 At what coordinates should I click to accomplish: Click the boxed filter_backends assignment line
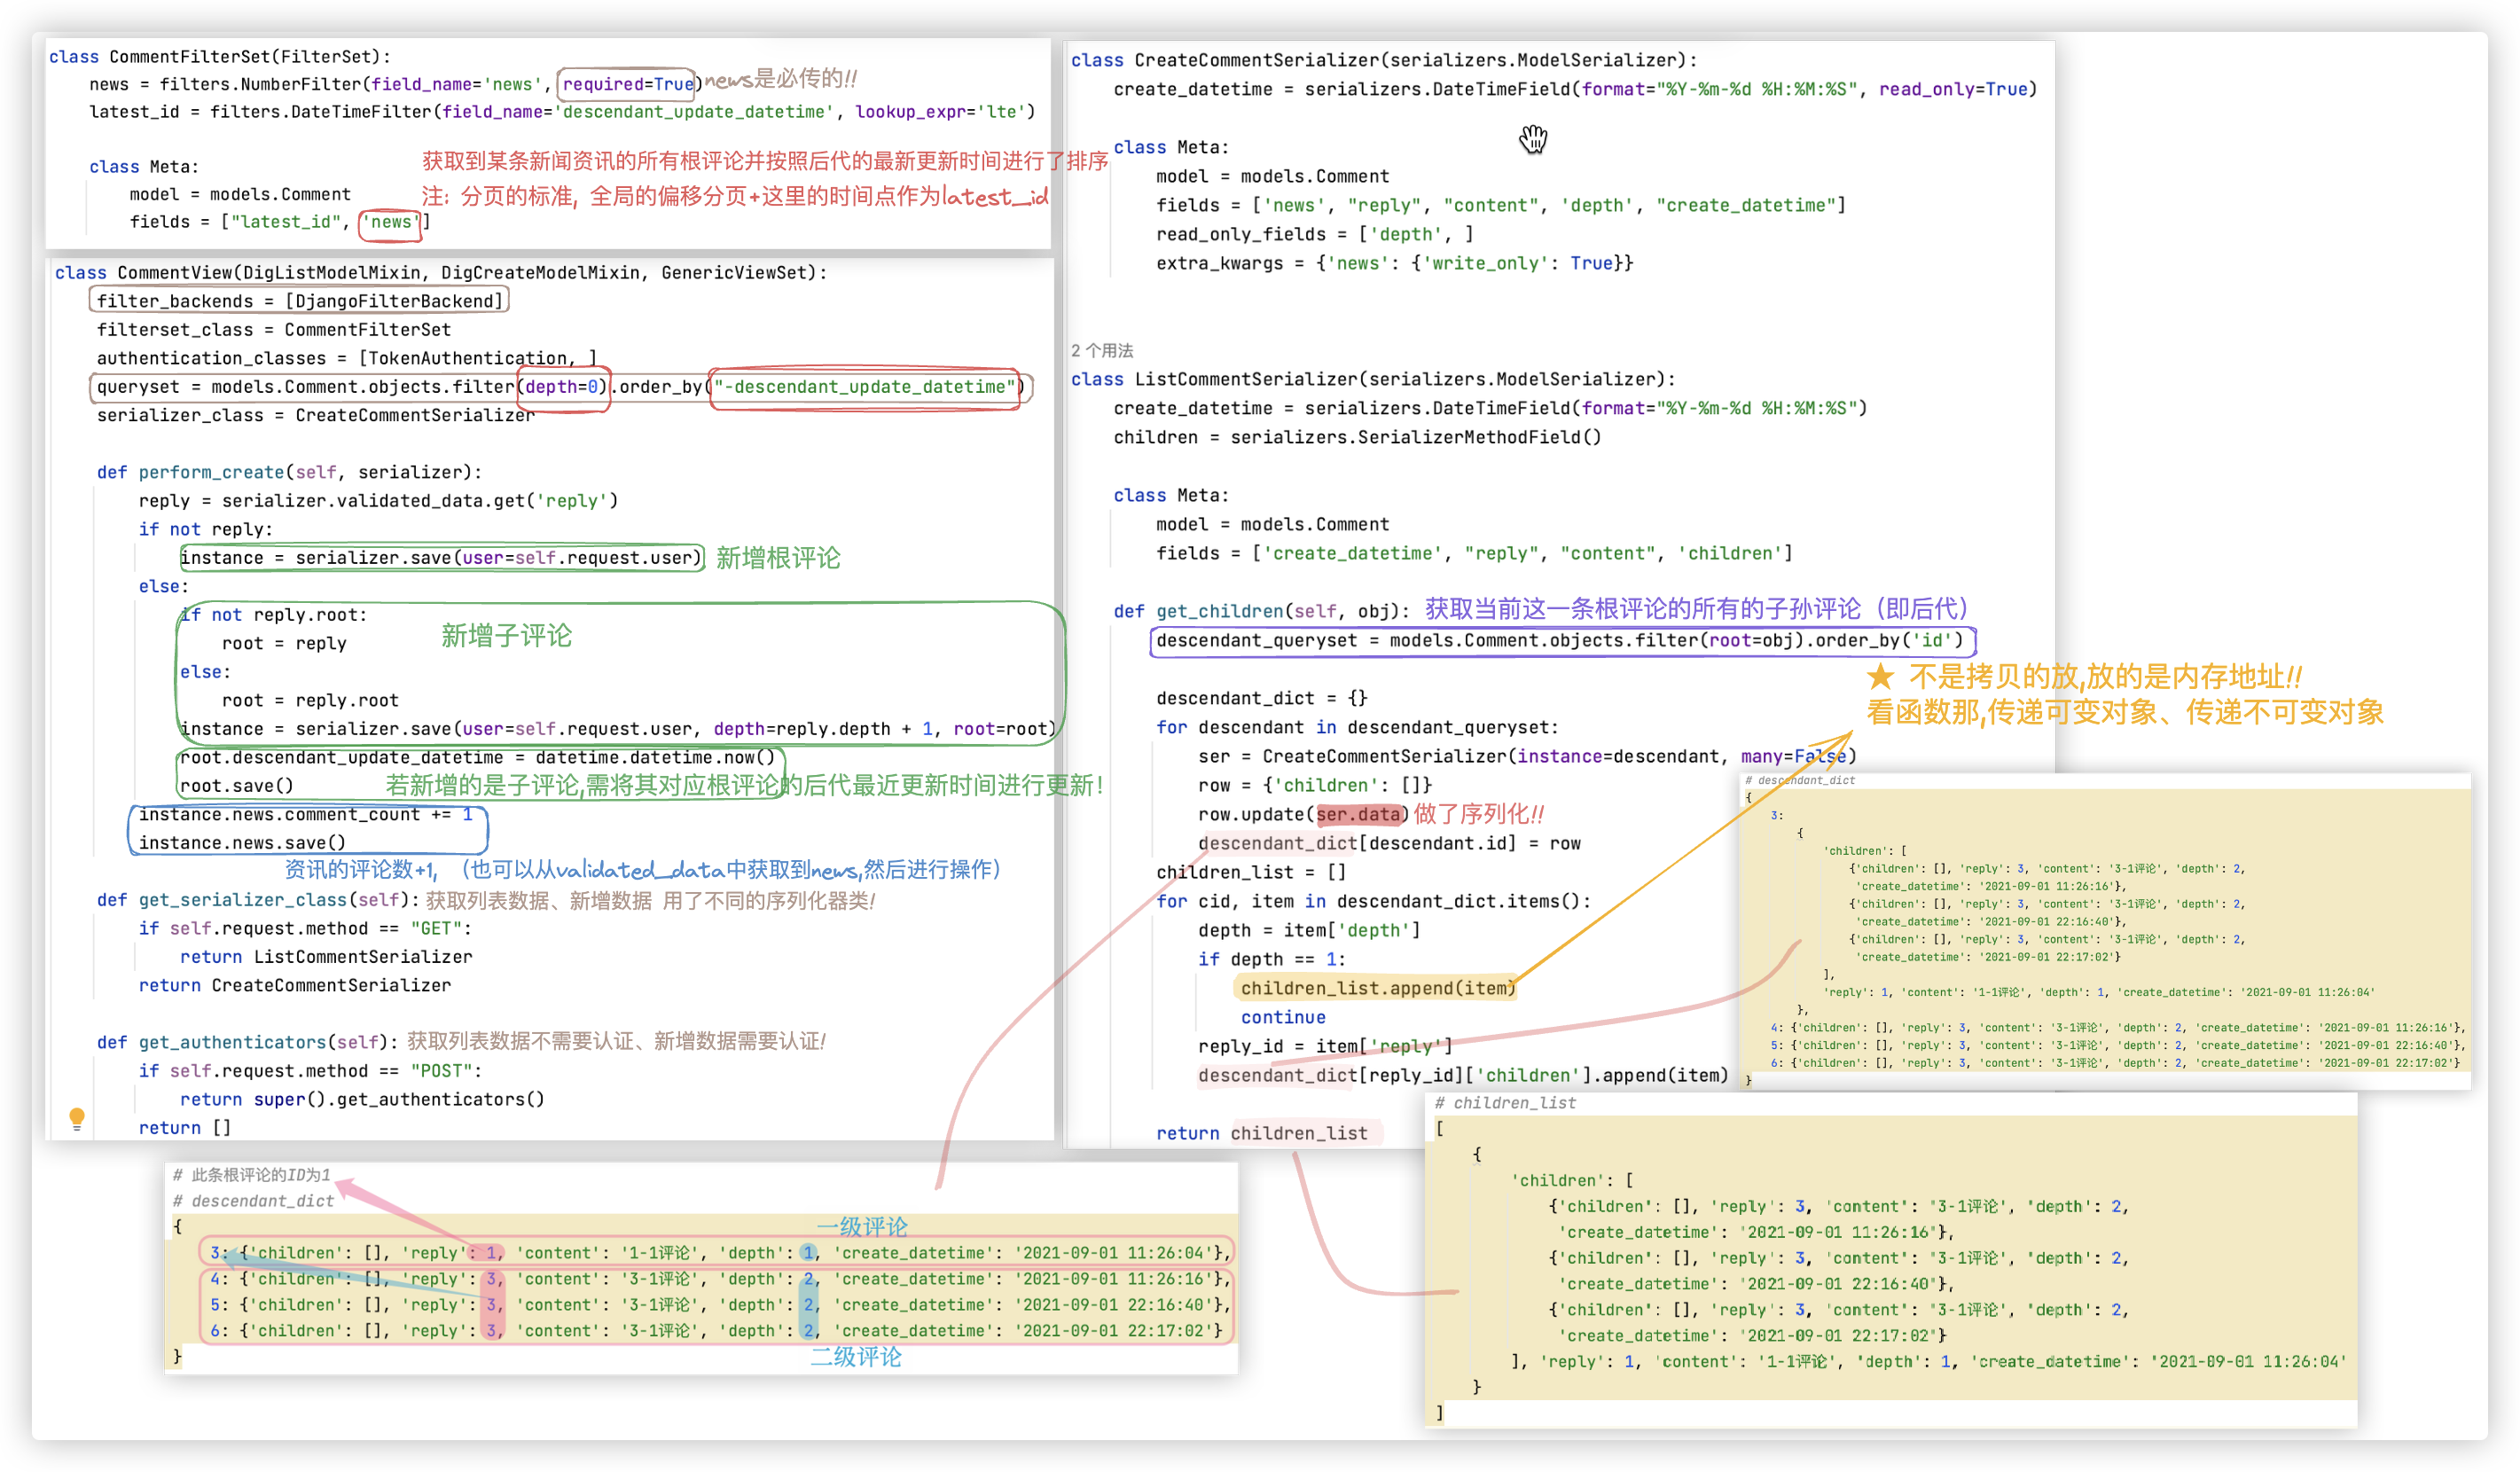pos(299,301)
